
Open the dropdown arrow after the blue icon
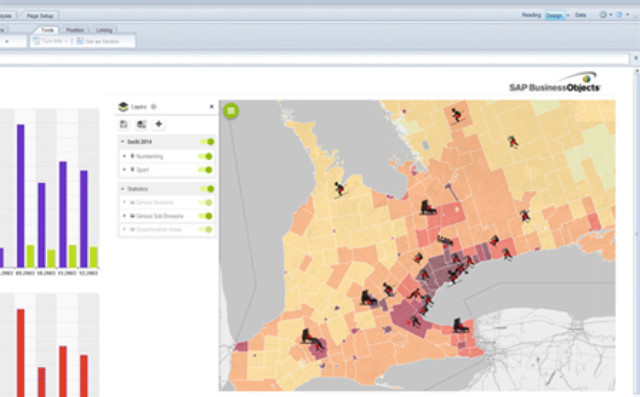[x=627, y=15]
